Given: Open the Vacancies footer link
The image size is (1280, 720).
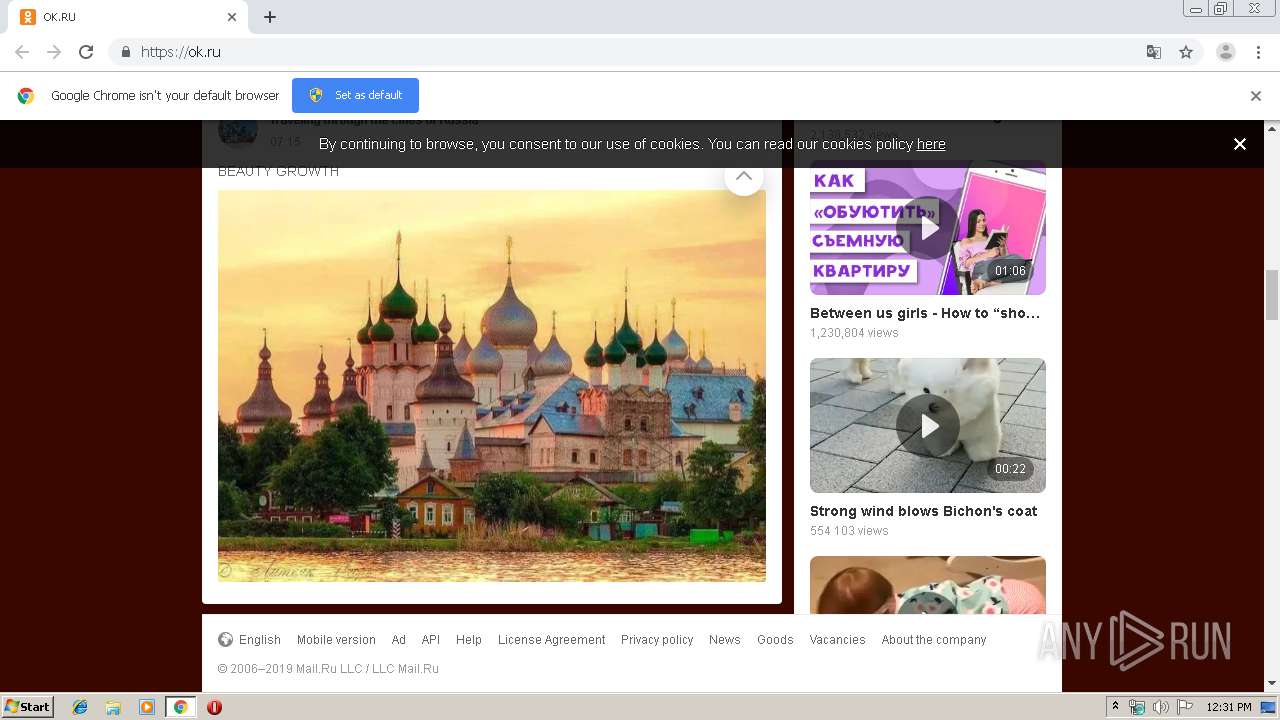Looking at the screenshot, I should coord(838,640).
